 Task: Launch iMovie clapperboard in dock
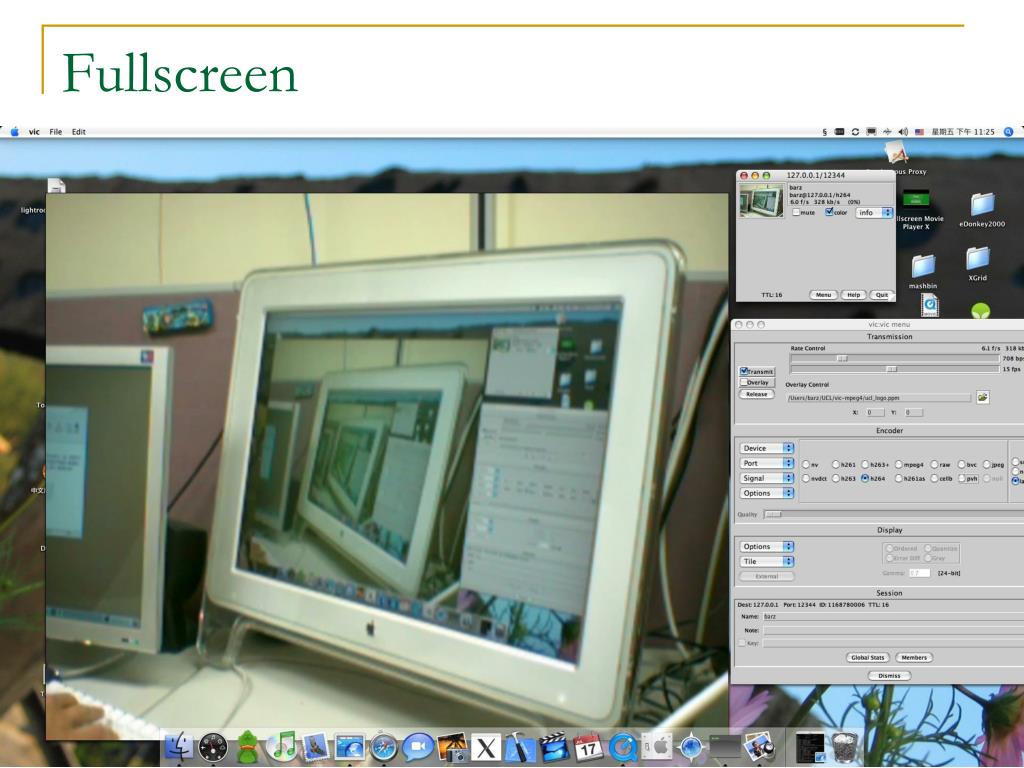(554, 746)
